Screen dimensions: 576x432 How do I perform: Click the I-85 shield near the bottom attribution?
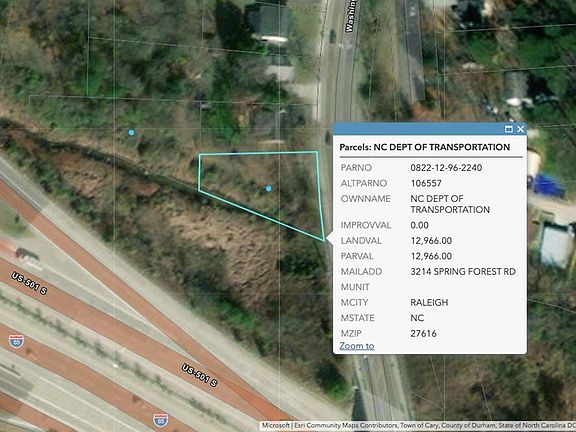click(x=161, y=420)
